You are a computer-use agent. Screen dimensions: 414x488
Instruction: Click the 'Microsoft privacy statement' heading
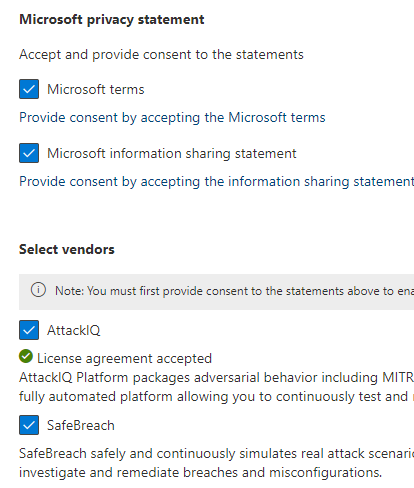pos(112,19)
